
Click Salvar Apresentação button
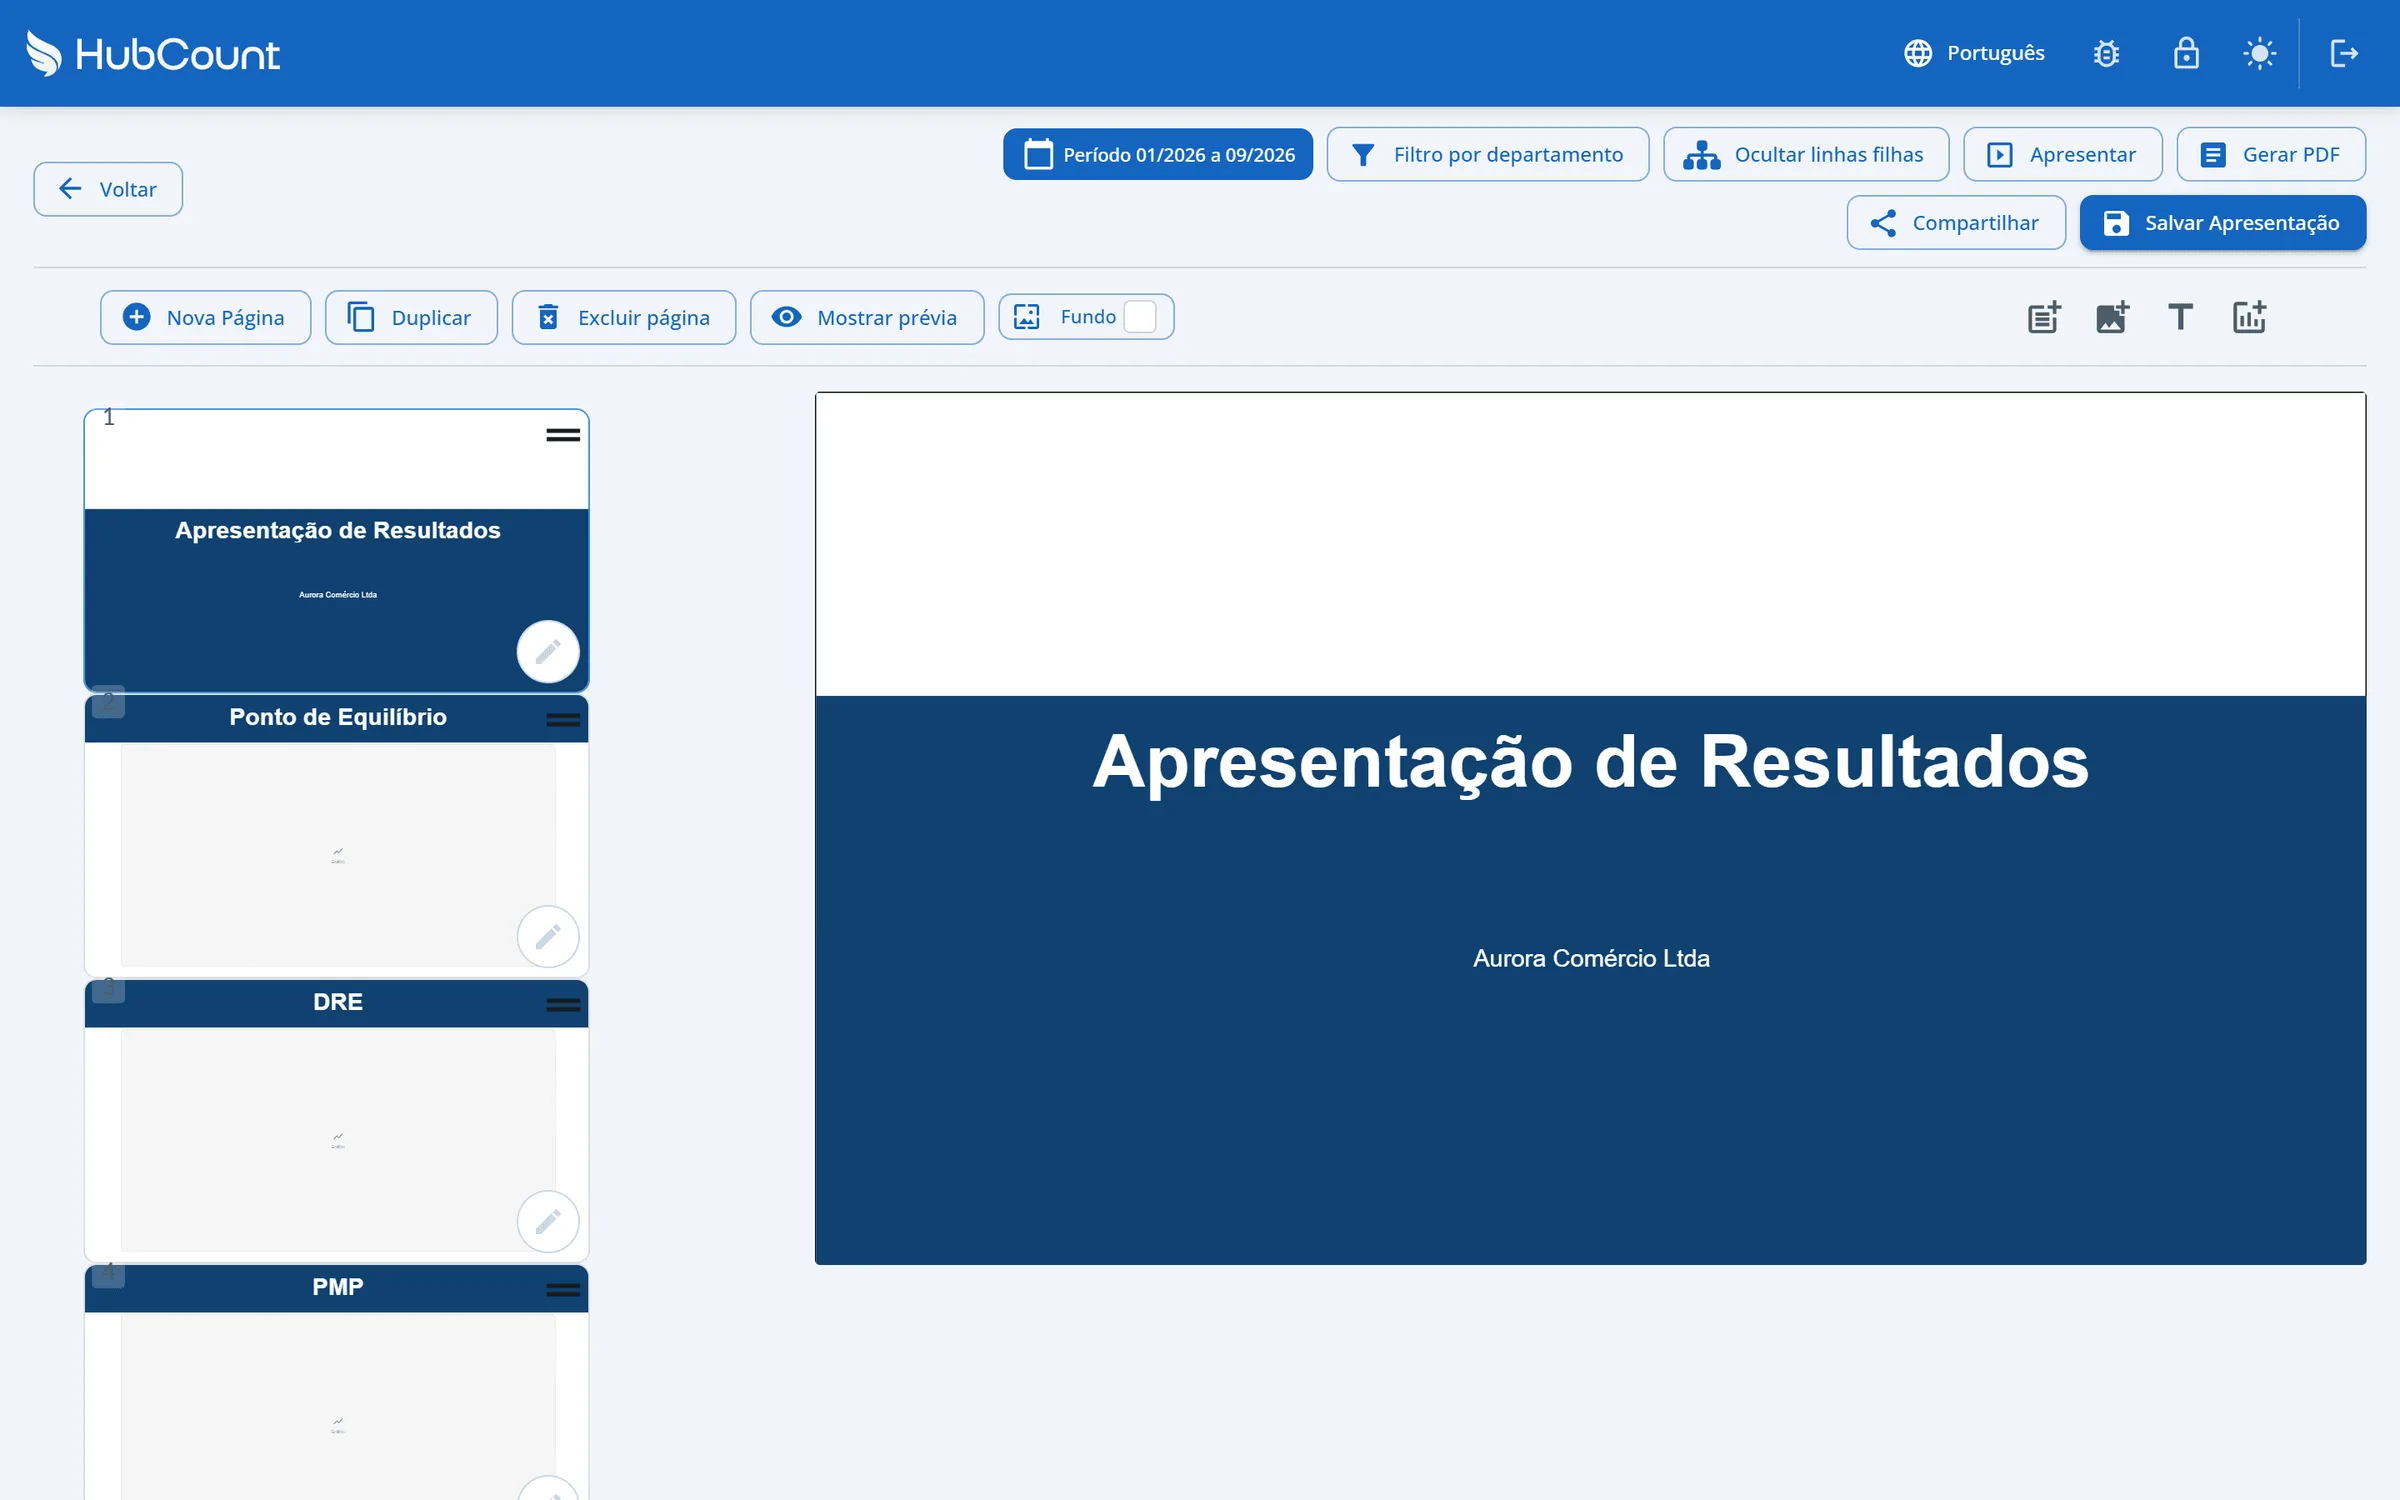point(2223,222)
